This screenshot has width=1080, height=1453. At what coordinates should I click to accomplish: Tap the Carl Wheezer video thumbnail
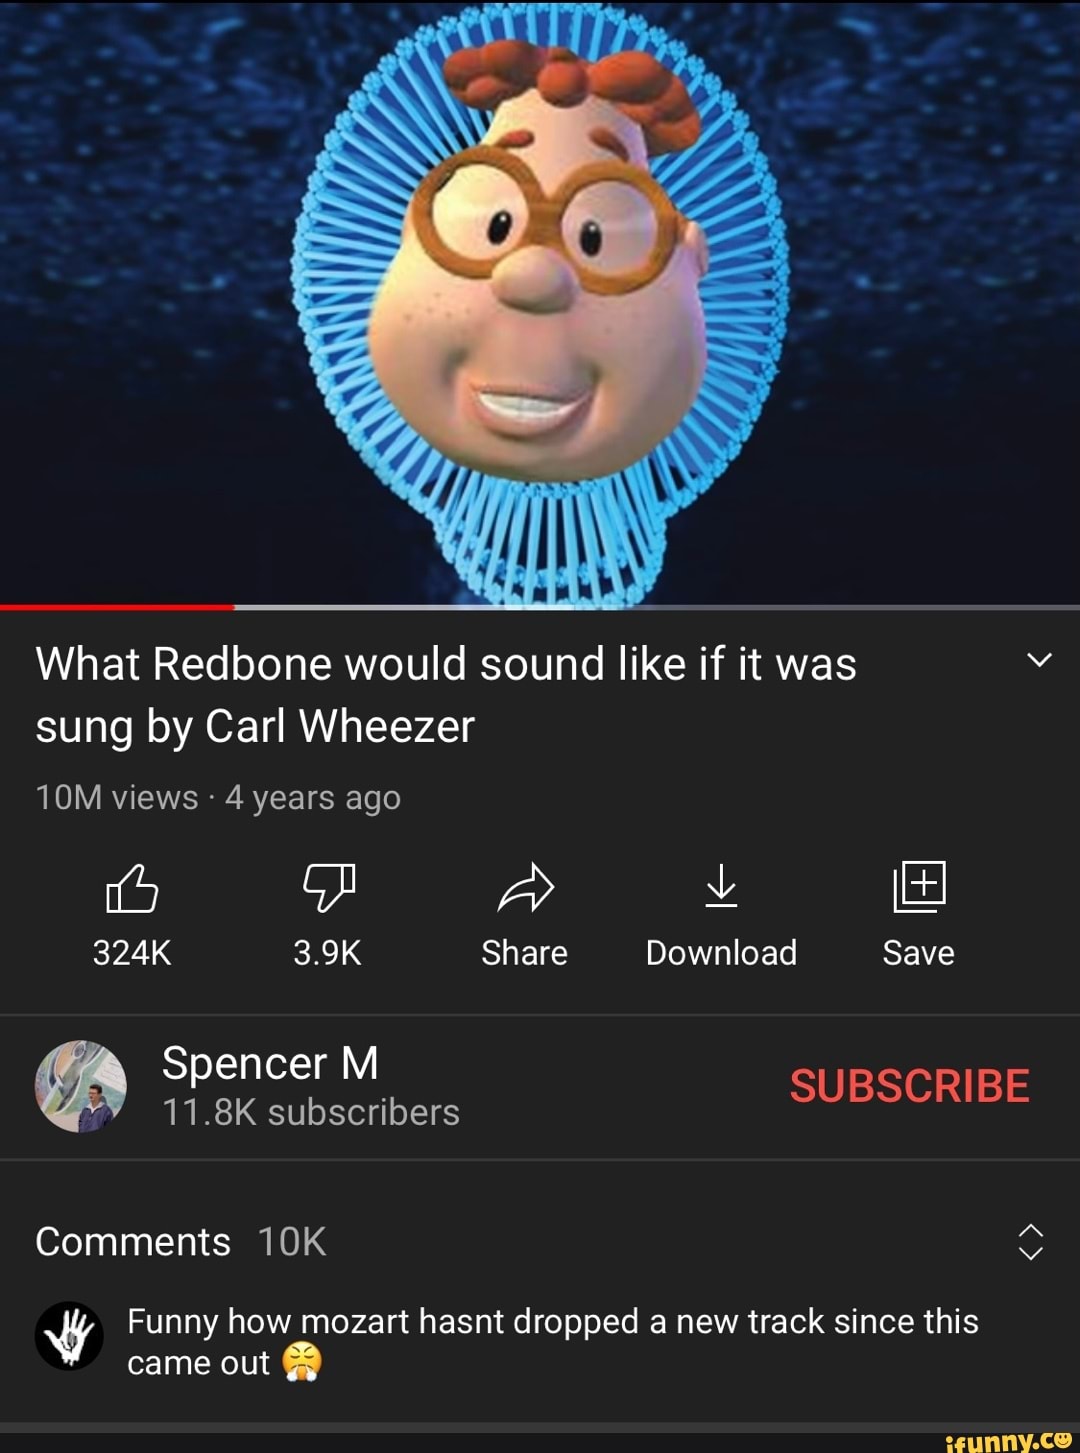[540, 300]
